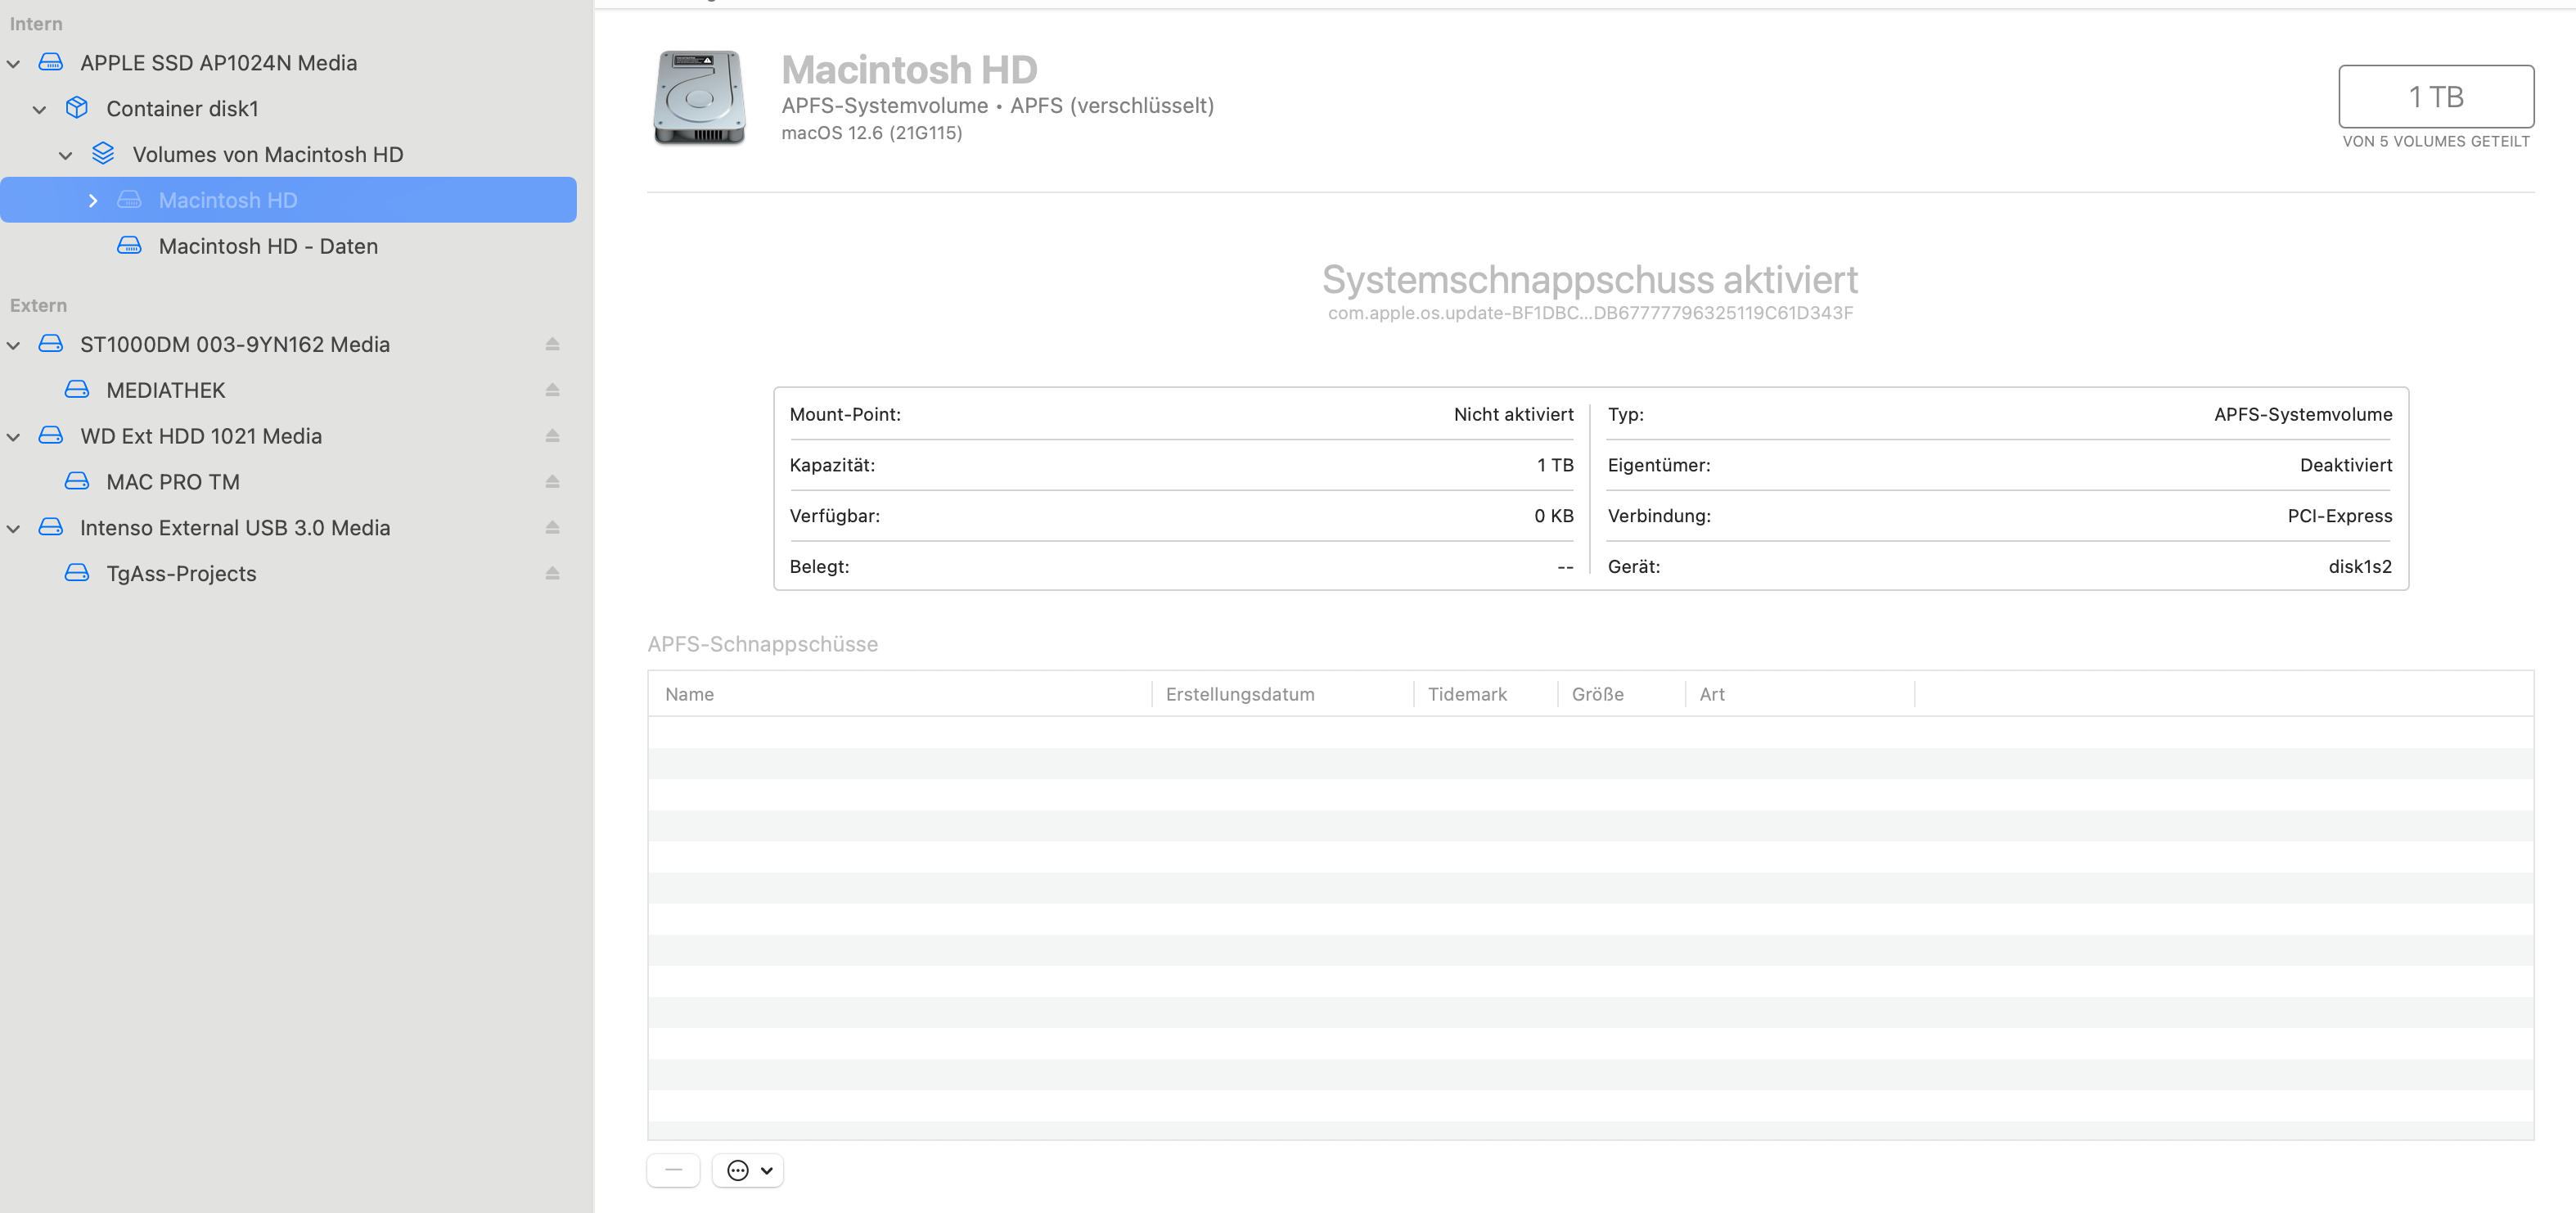Select the MEDIATHEK volume
Image resolution: width=2576 pixels, height=1213 pixels.
166,390
